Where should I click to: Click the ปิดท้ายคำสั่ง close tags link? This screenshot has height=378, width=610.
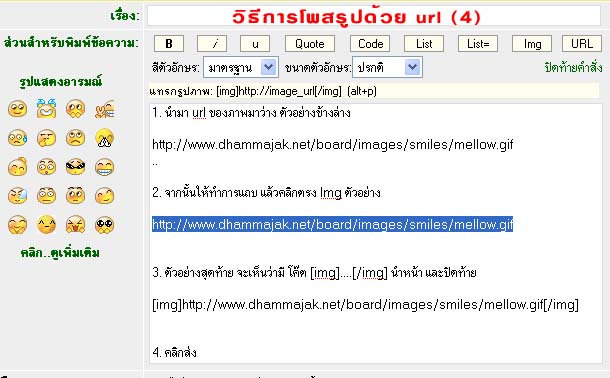point(573,68)
